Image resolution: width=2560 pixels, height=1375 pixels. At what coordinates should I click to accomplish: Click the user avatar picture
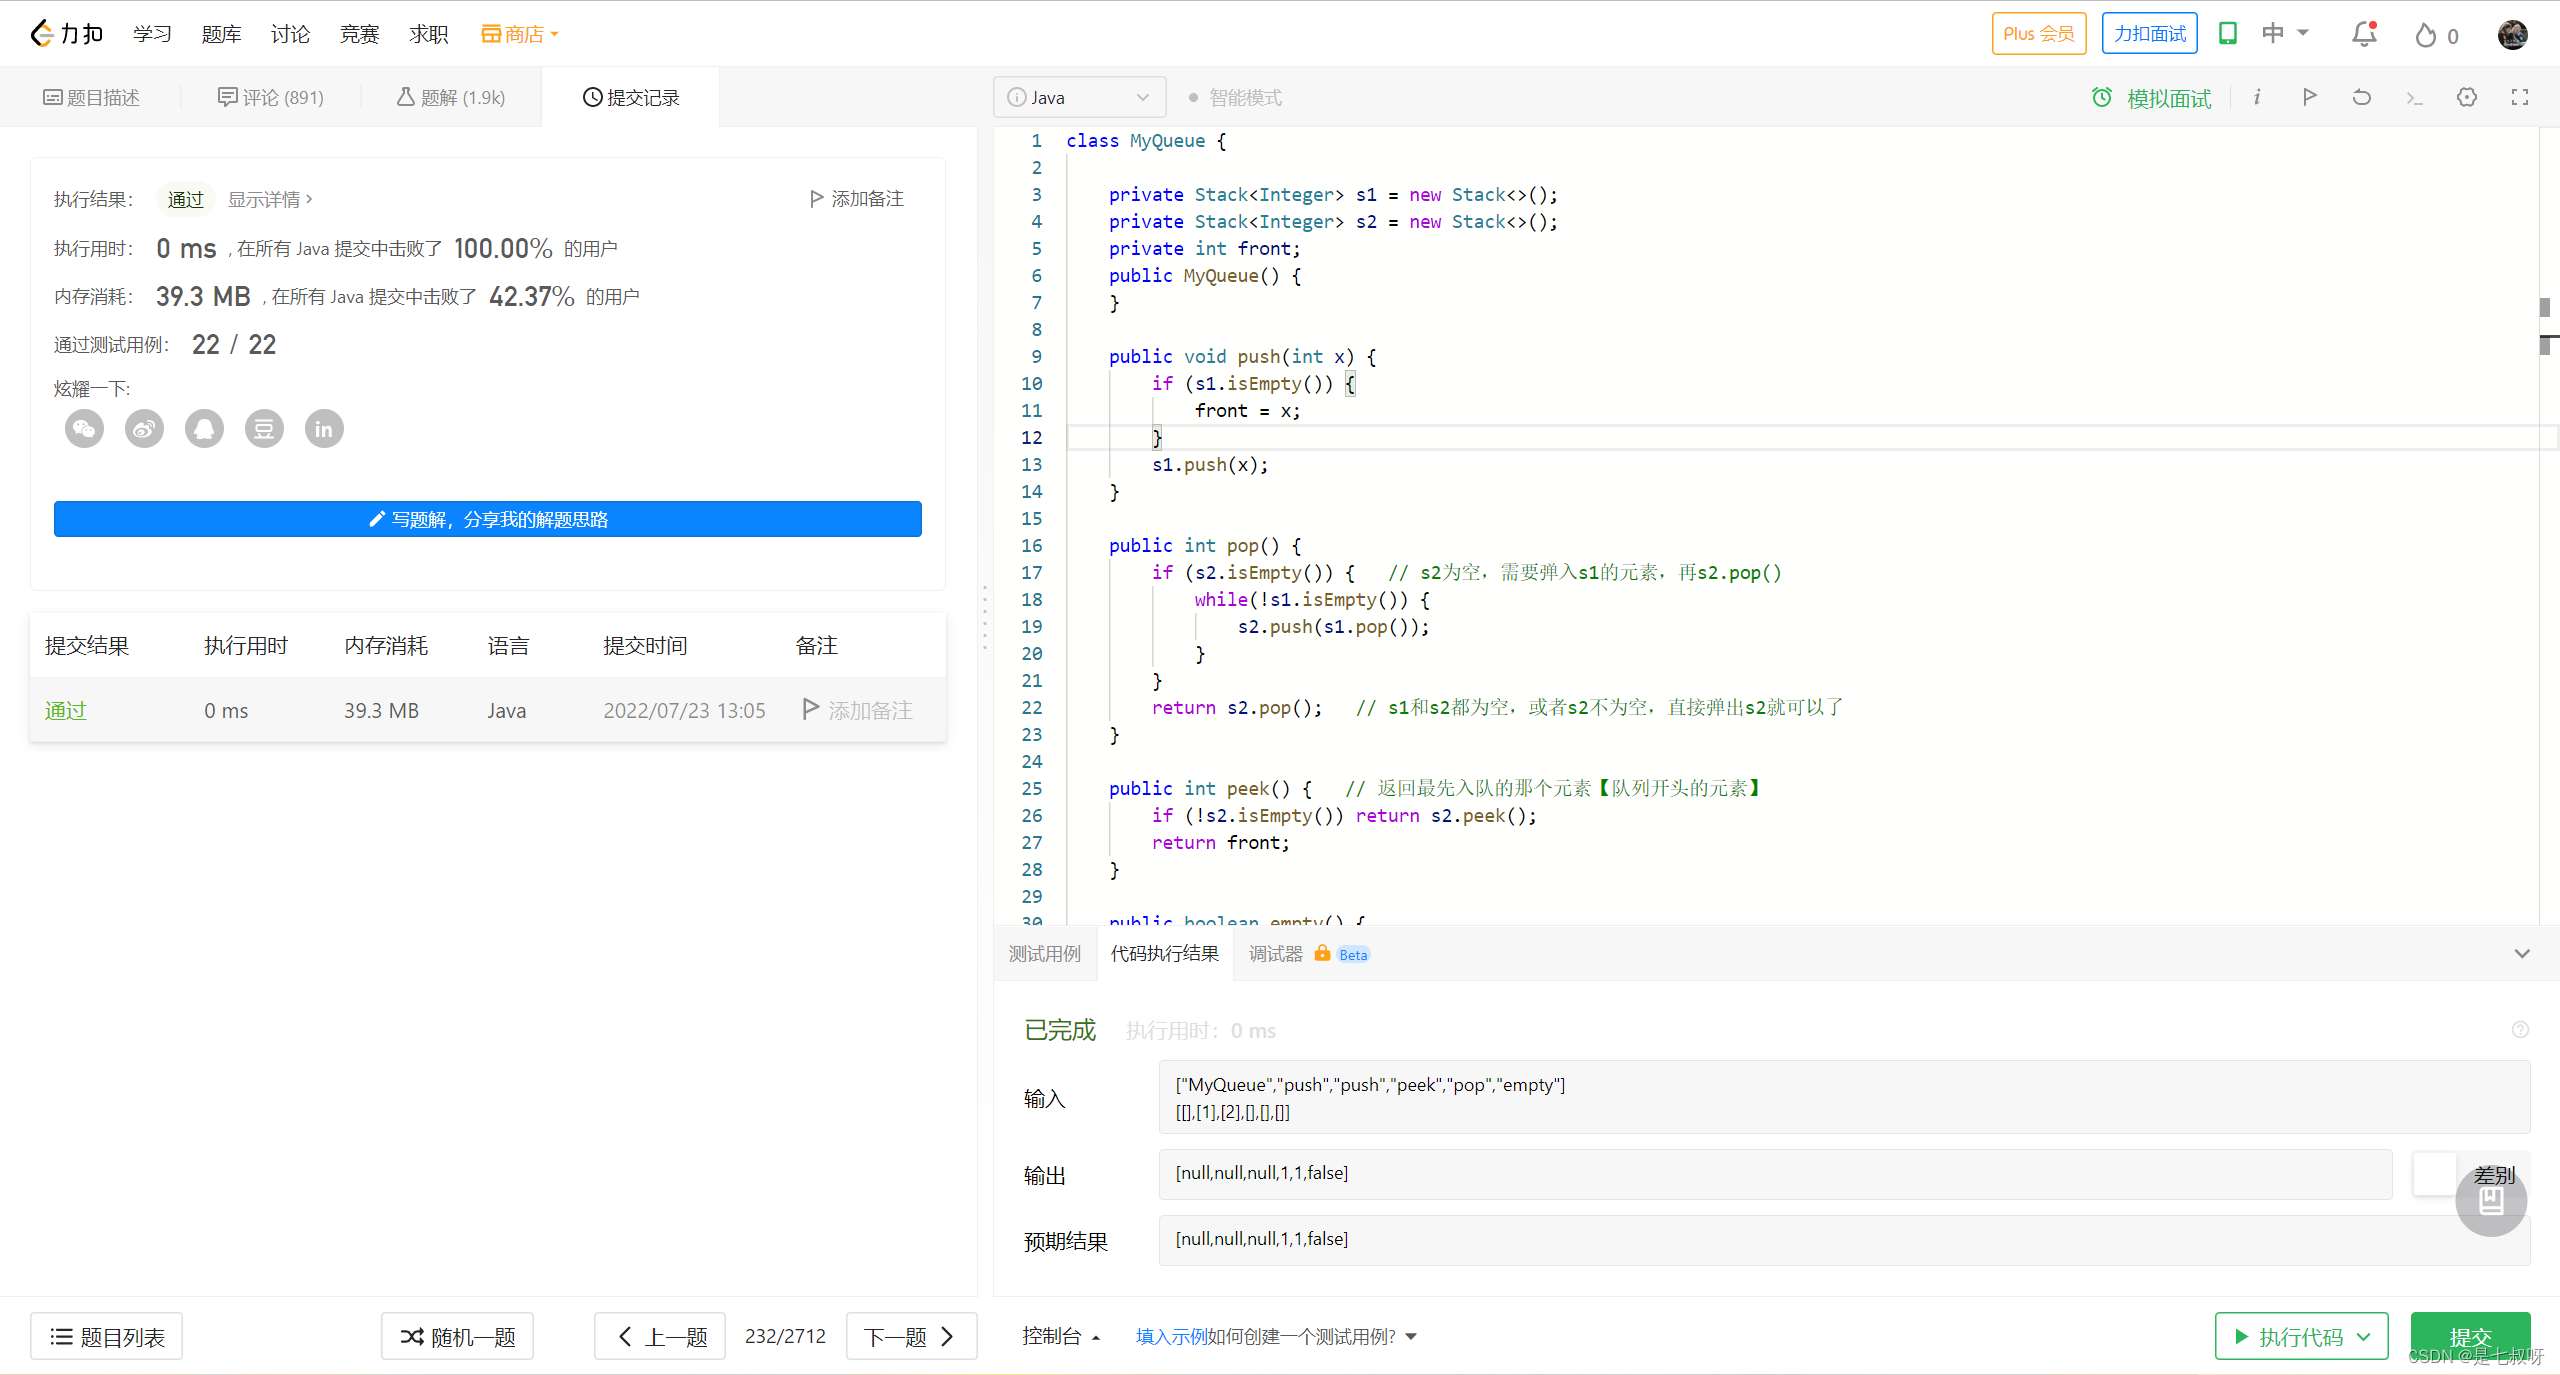pos(2512,34)
